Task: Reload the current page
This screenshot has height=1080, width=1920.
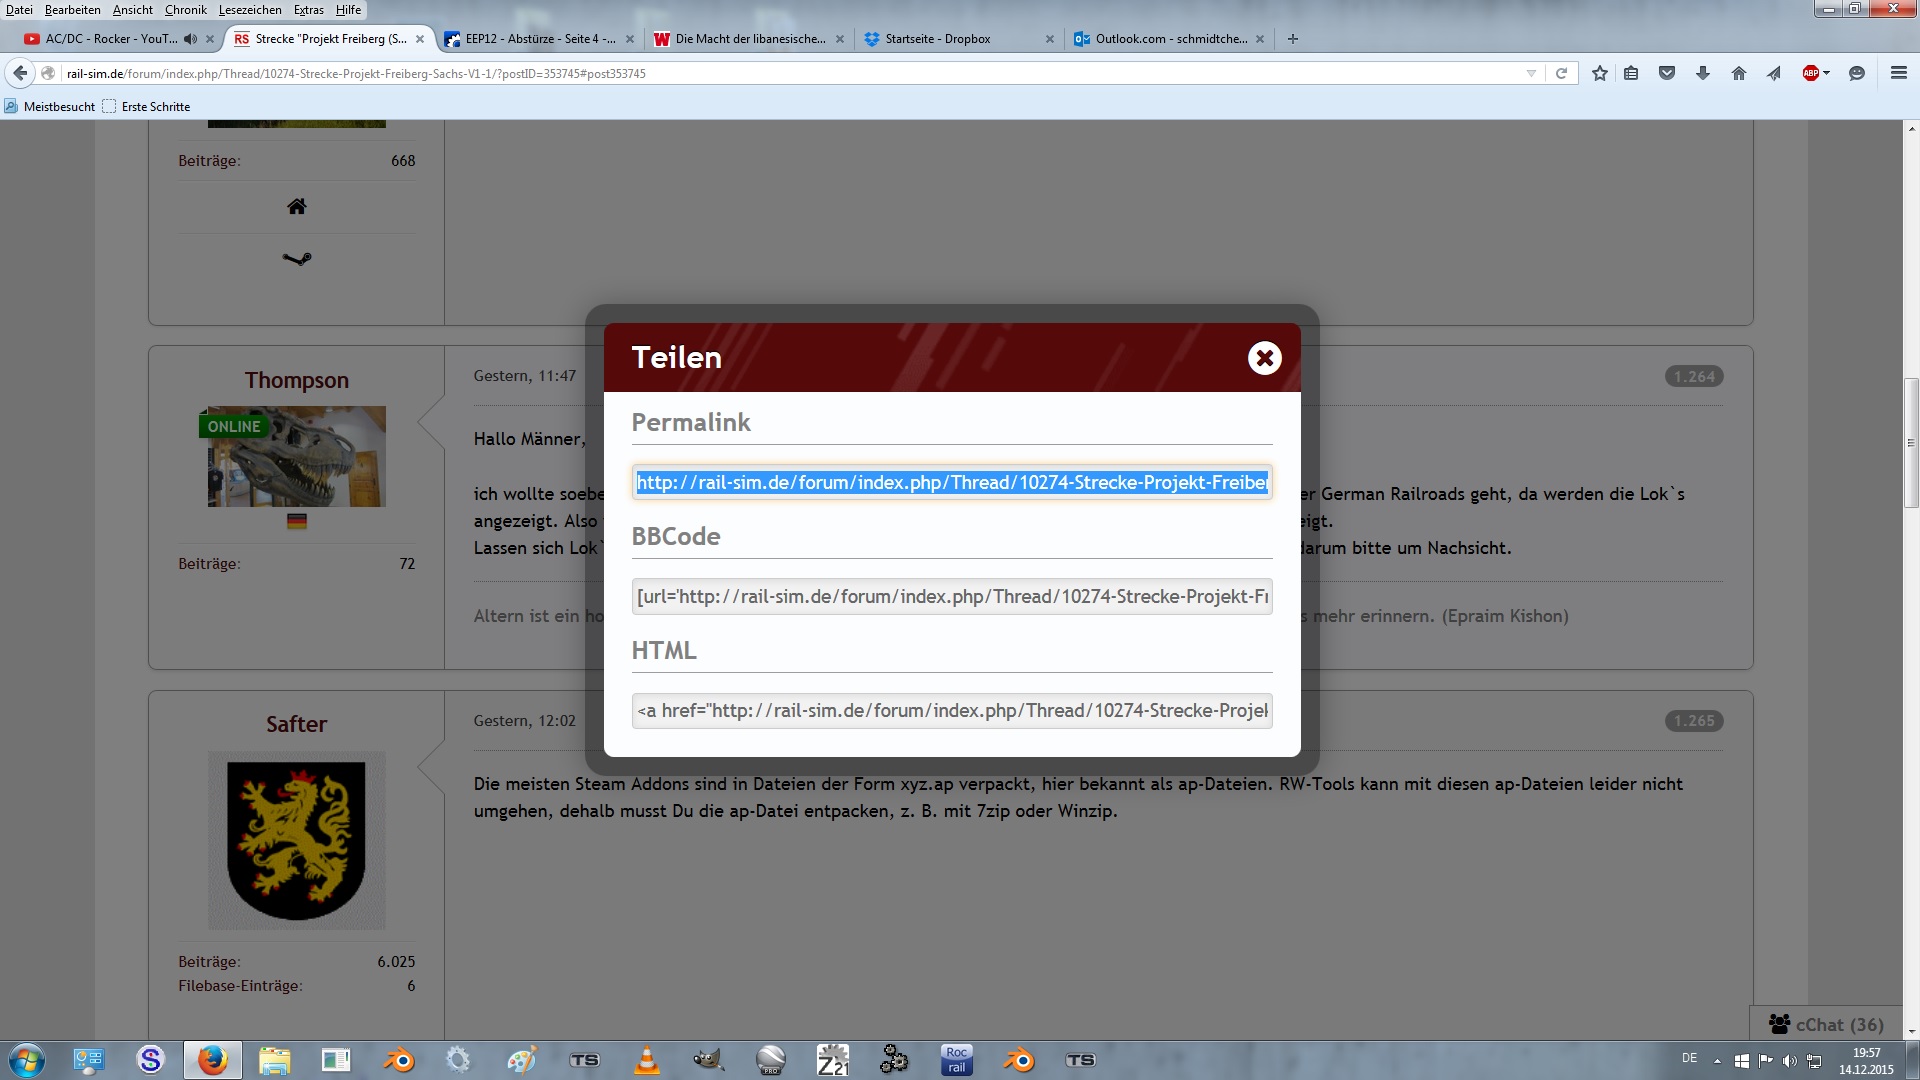Action: (x=1561, y=73)
